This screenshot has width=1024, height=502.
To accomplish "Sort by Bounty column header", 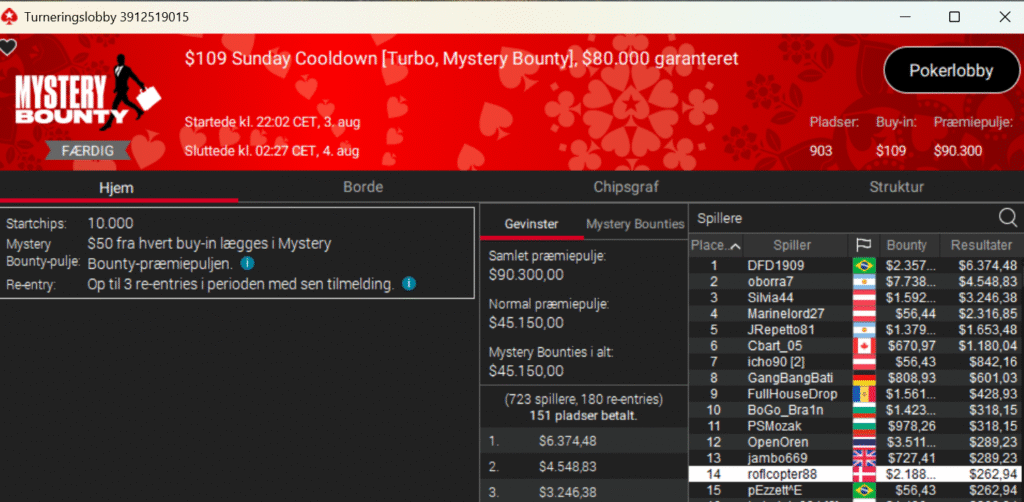I will 906,245.
